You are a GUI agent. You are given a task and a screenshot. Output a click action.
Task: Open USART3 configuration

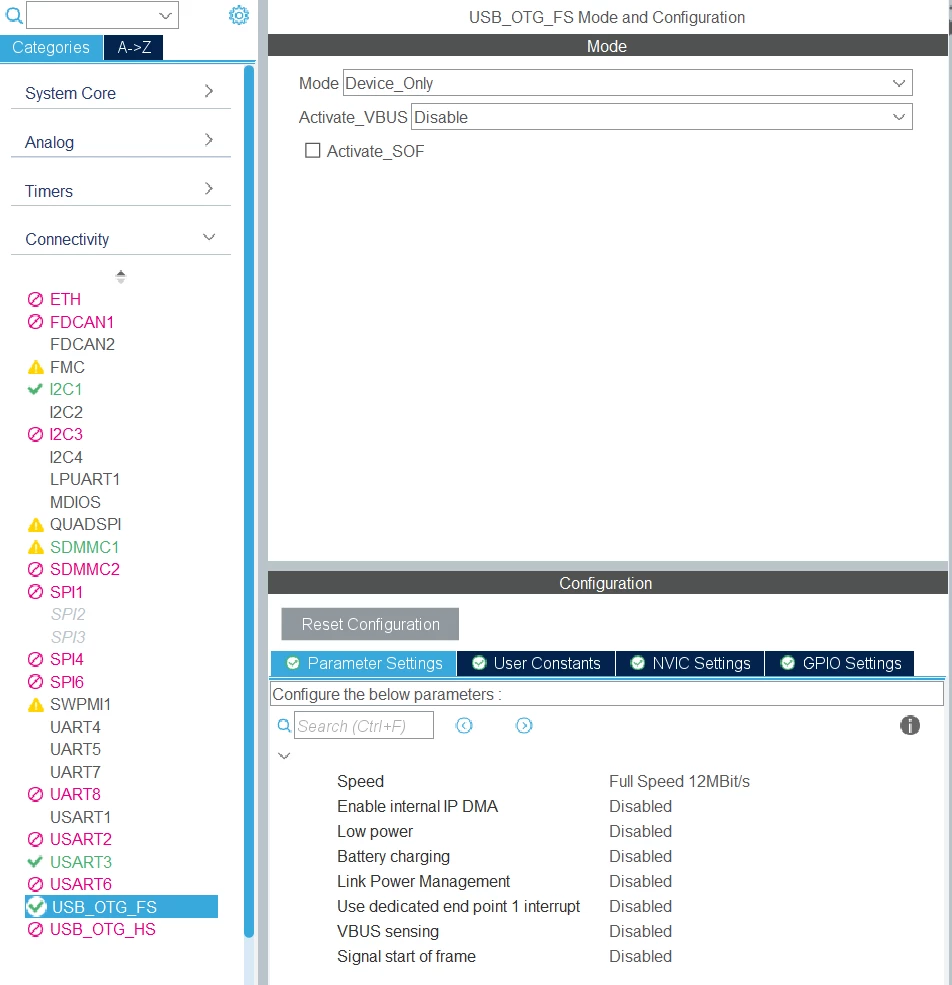(81, 862)
